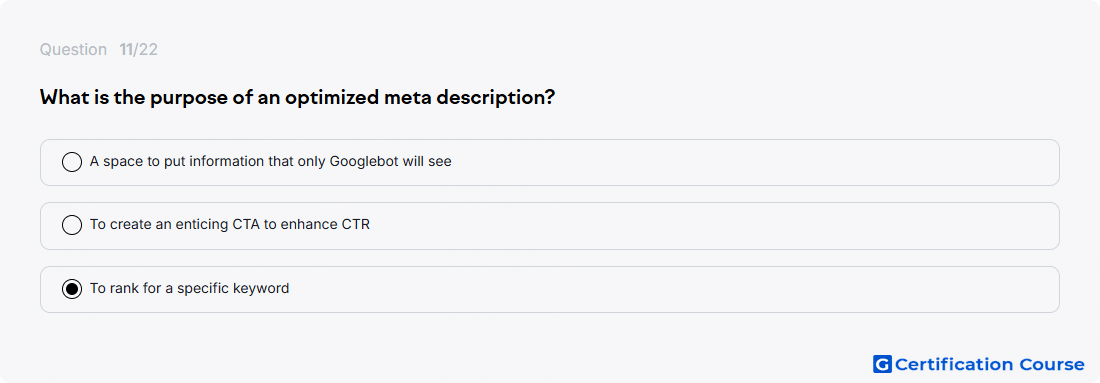Click the question heading about meta description
Viewport: 1100px width, 383px height.
[297, 98]
